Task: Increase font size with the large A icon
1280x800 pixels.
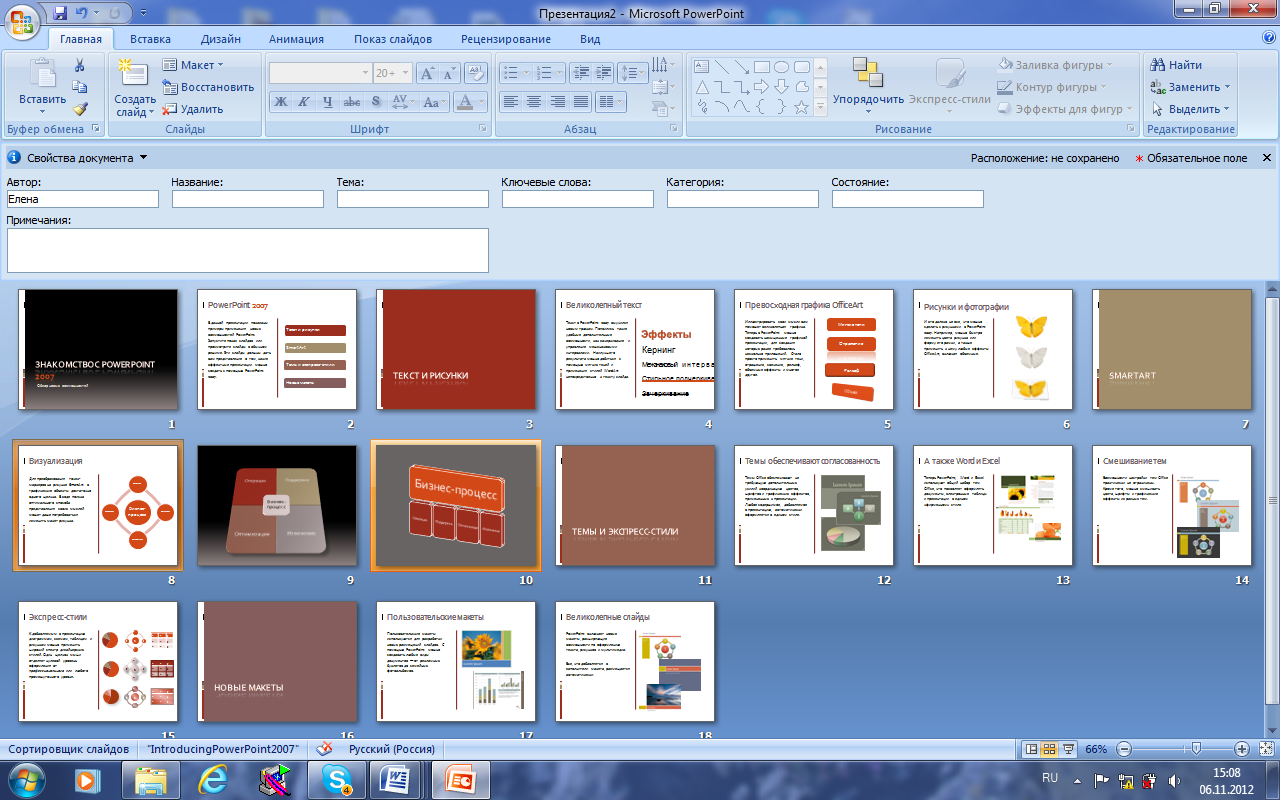Action: click(425, 73)
